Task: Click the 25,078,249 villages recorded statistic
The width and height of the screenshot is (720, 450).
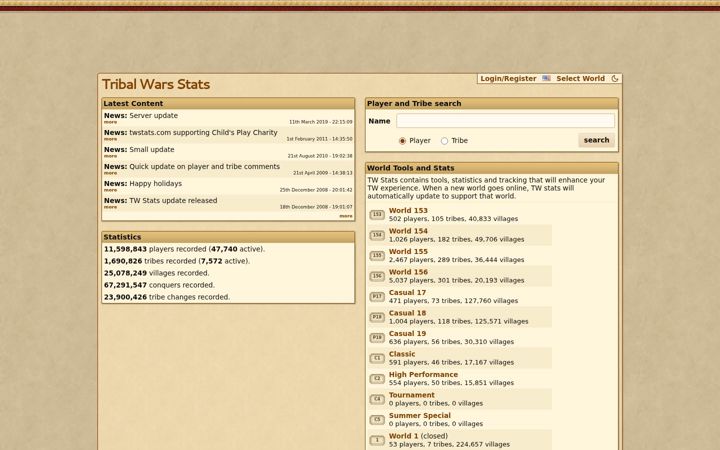Action: (156, 273)
